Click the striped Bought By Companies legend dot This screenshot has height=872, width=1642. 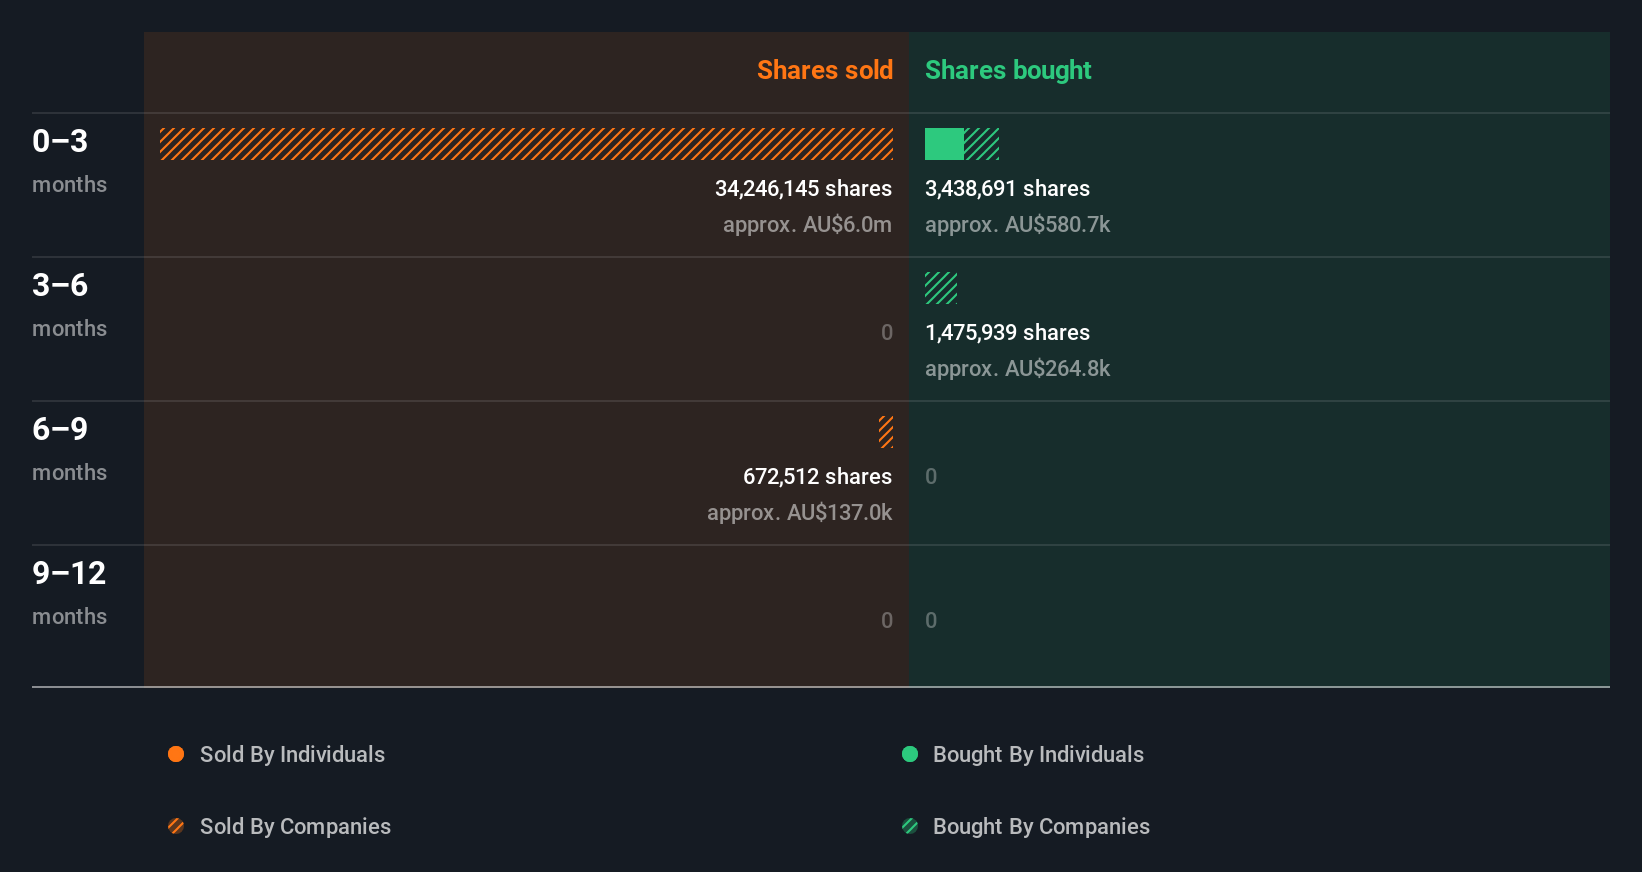[x=910, y=826]
